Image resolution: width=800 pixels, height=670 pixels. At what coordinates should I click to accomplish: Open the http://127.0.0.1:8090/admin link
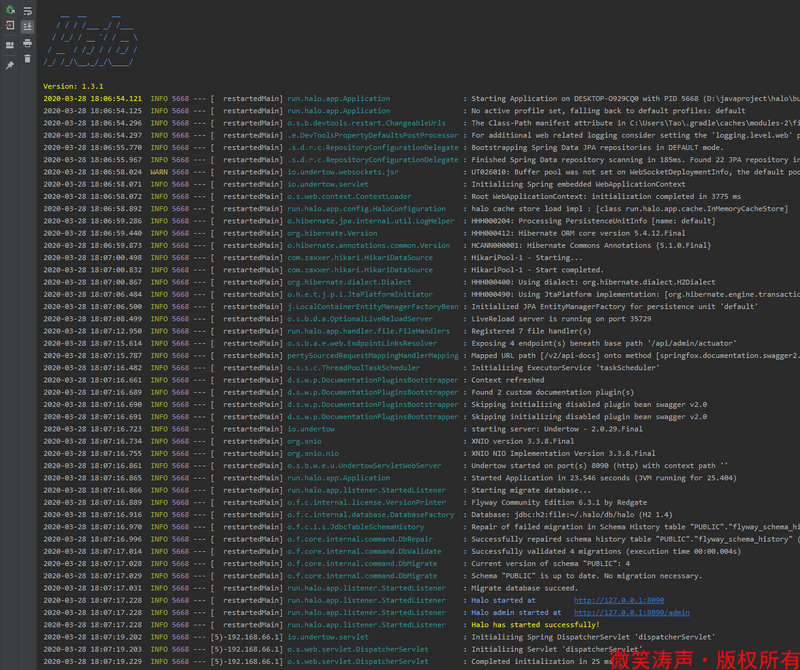[x=632, y=613]
